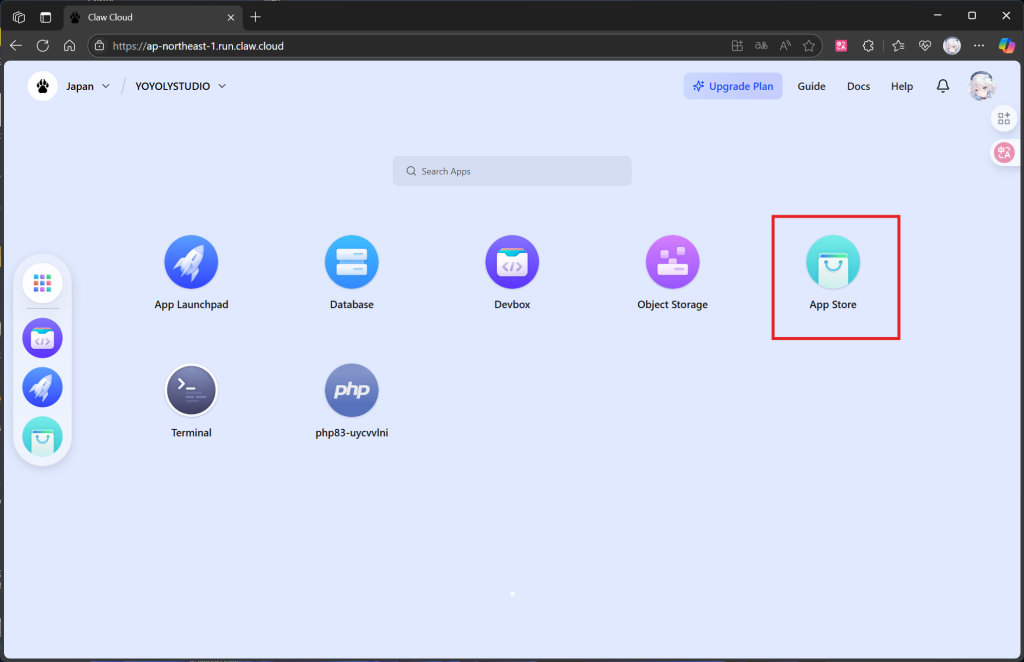Open the Docs link
The image size is (1024, 662).
pos(858,86)
